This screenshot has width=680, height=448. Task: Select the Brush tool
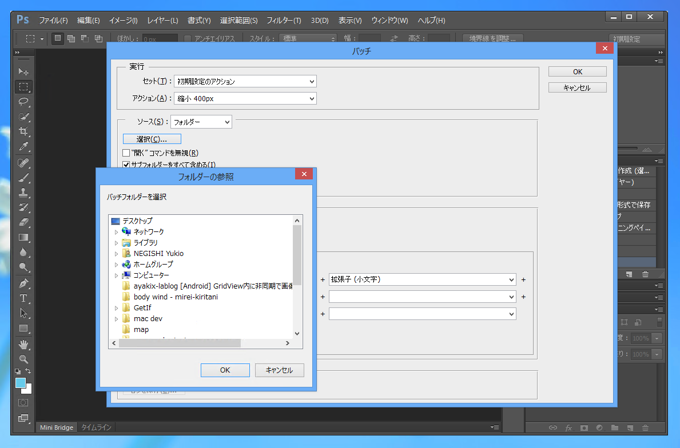[23, 178]
